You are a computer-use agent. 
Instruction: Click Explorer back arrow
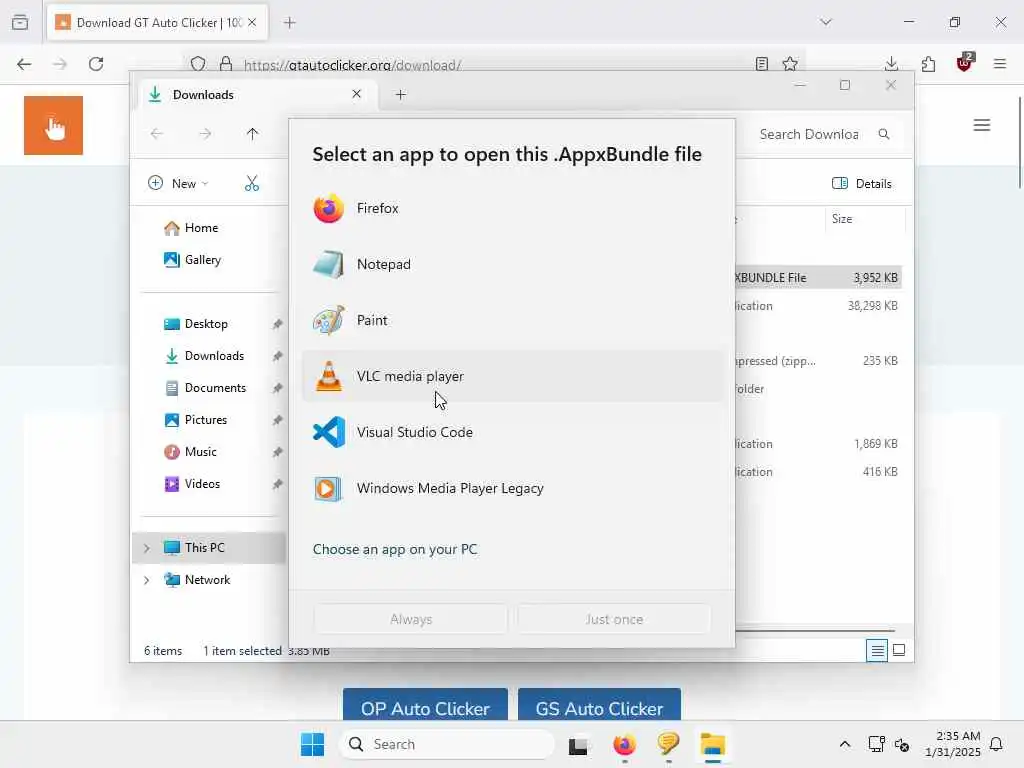(157, 134)
